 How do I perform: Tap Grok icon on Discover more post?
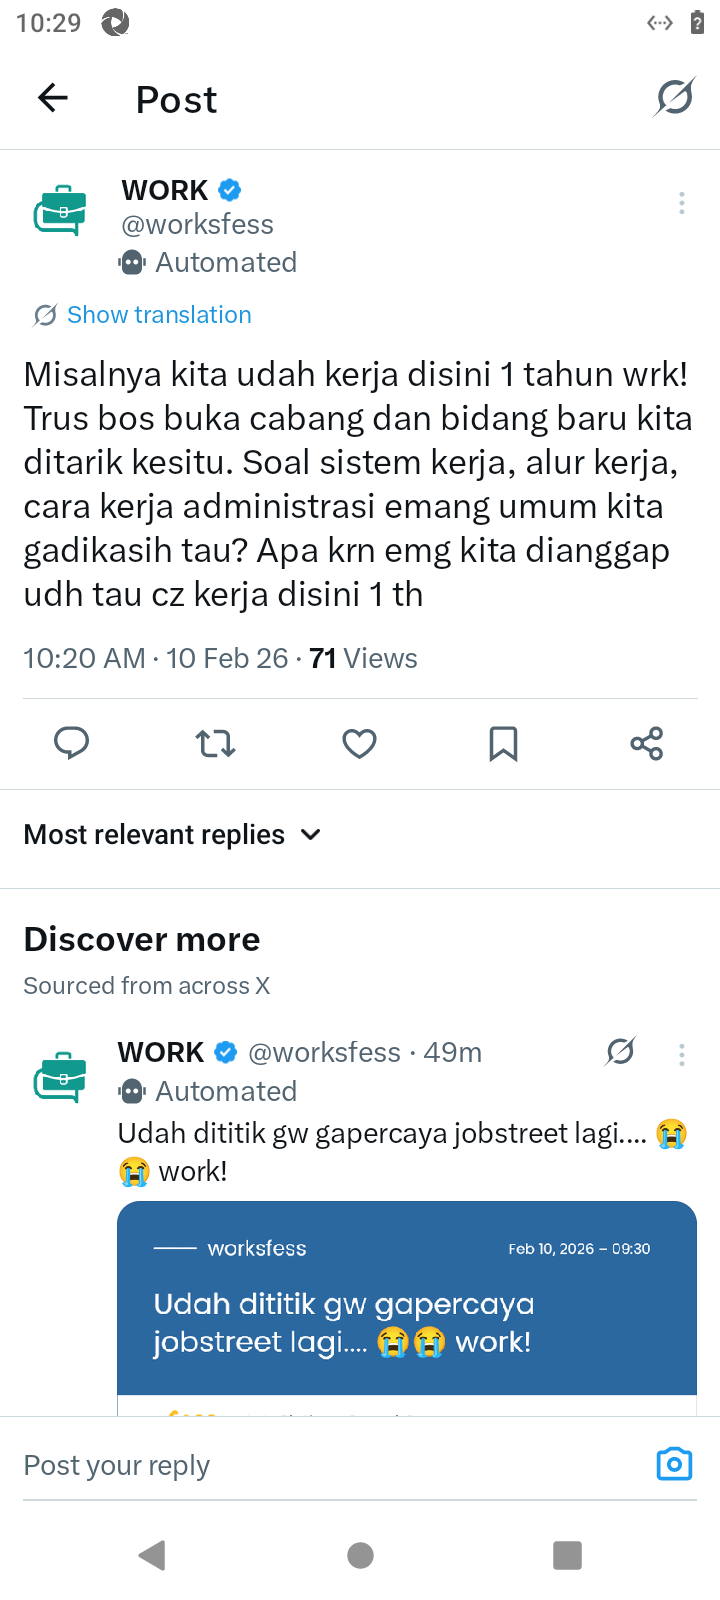pos(620,1052)
